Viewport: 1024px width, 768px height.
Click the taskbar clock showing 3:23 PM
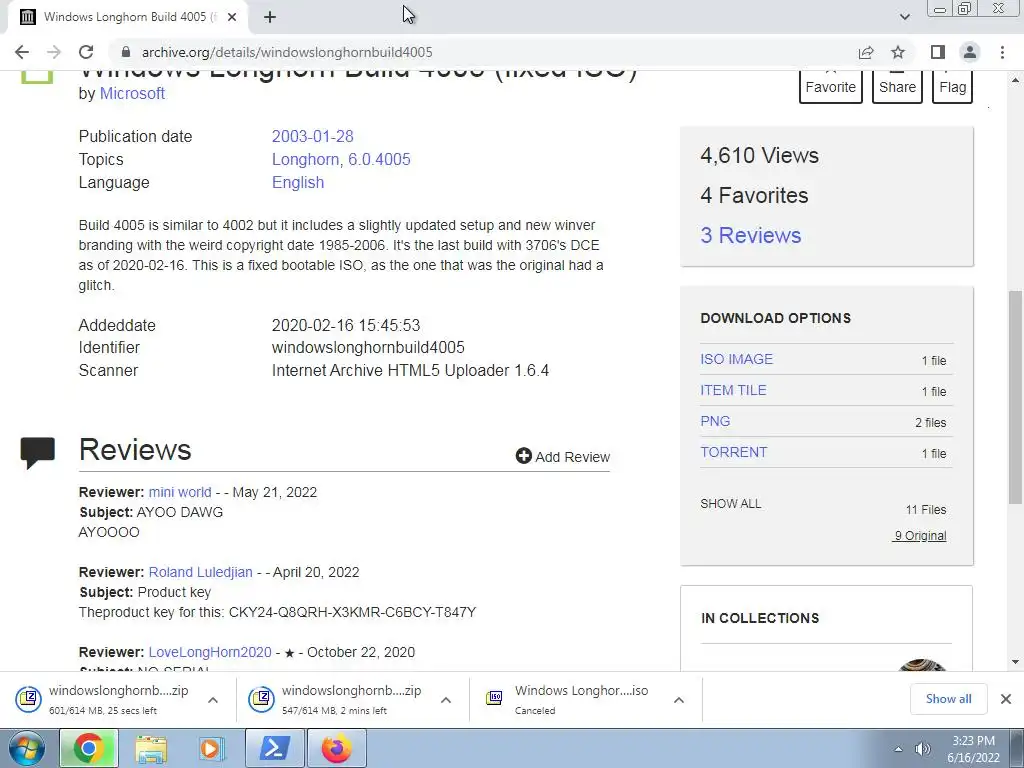pos(973,749)
